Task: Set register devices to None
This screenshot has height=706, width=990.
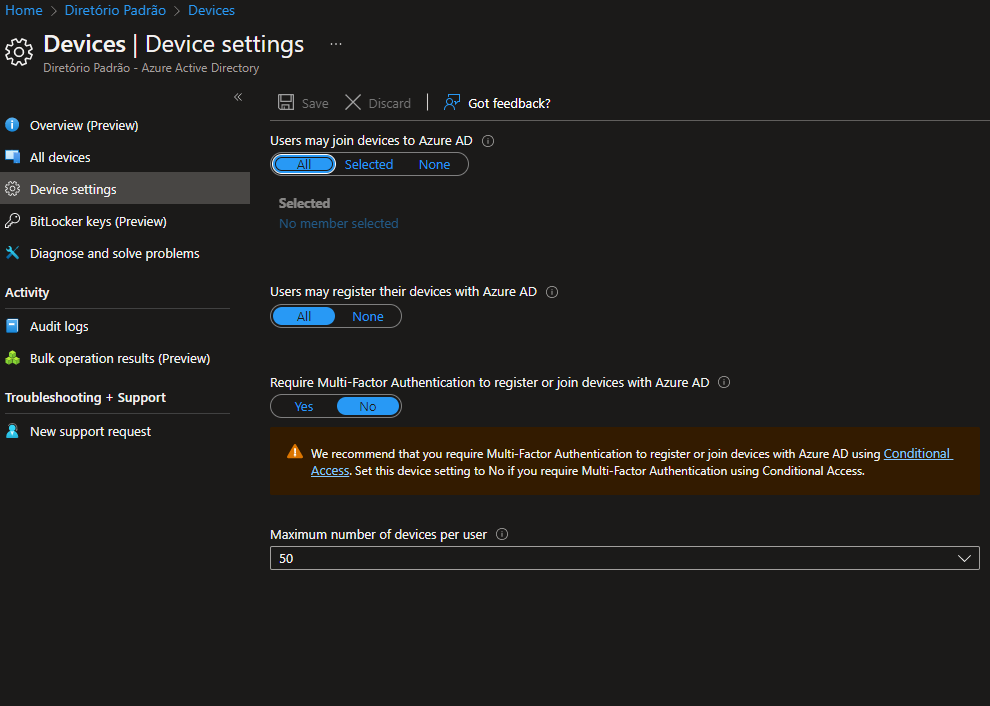Action: [367, 316]
